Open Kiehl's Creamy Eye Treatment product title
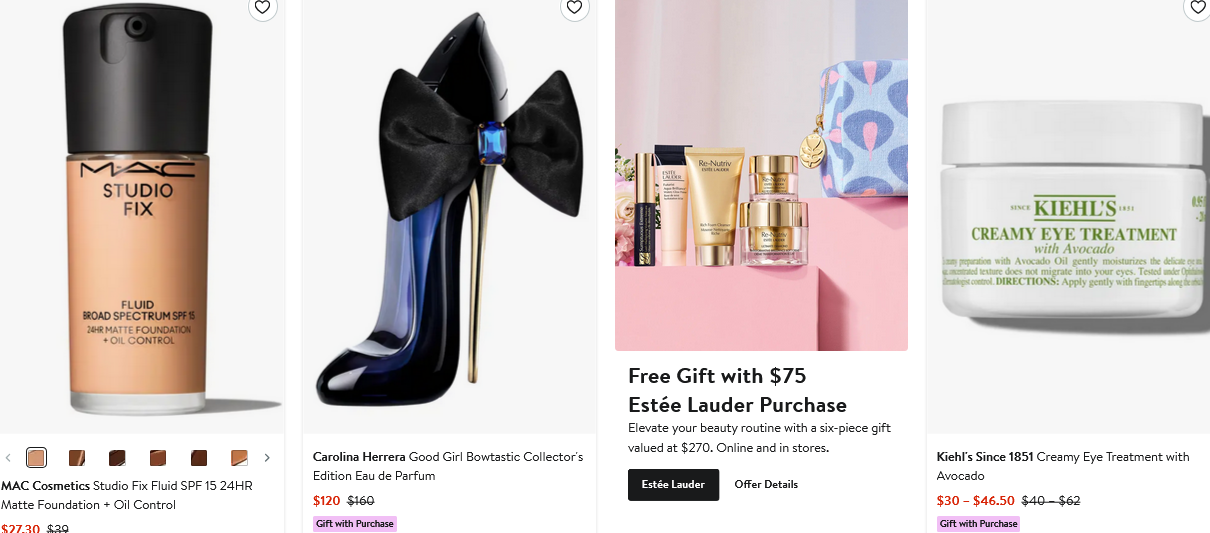 point(1063,466)
